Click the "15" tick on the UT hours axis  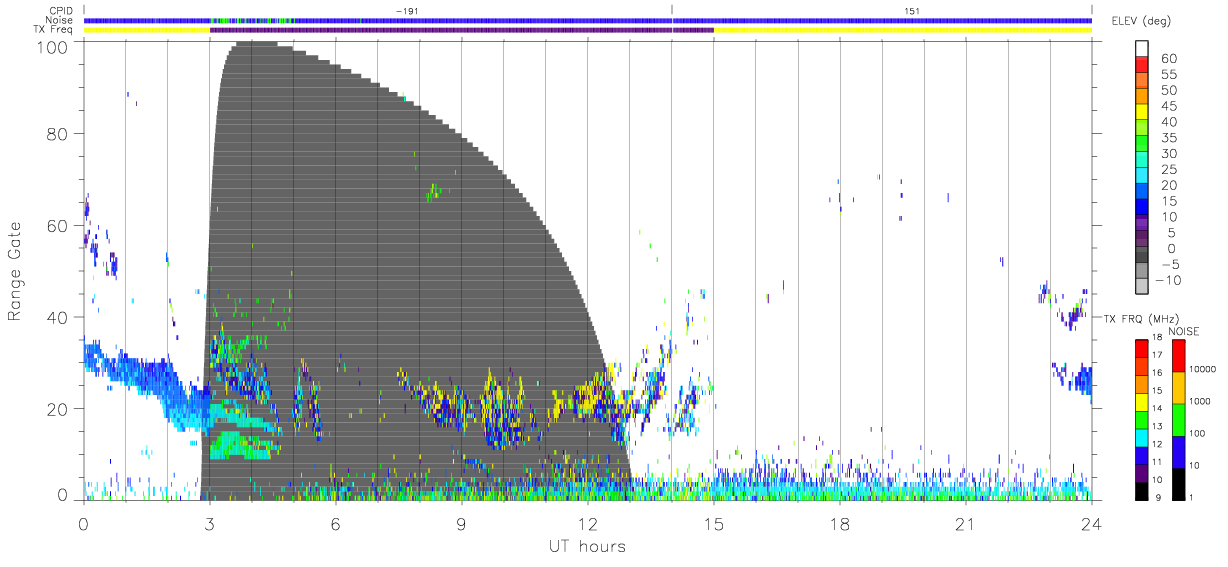click(713, 525)
